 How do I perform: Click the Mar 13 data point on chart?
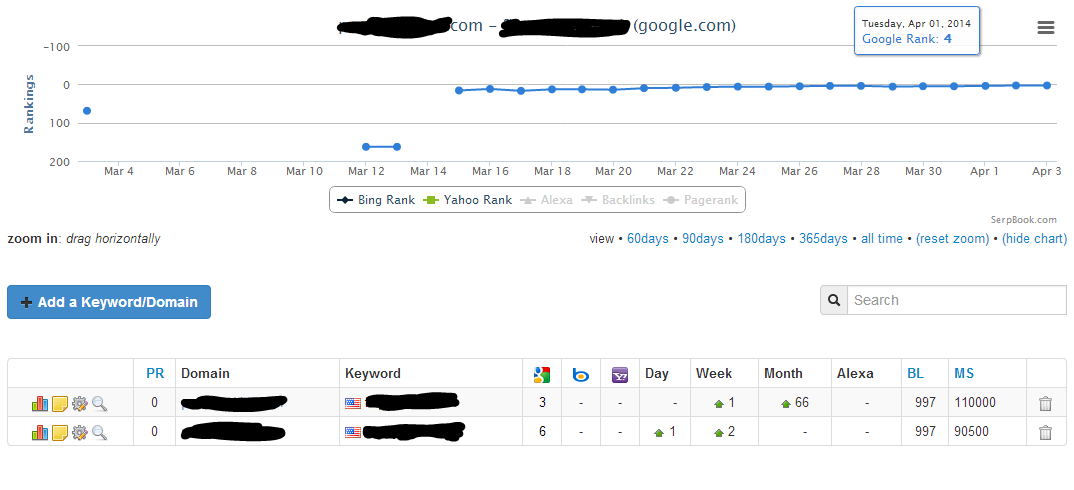(x=397, y=147)
